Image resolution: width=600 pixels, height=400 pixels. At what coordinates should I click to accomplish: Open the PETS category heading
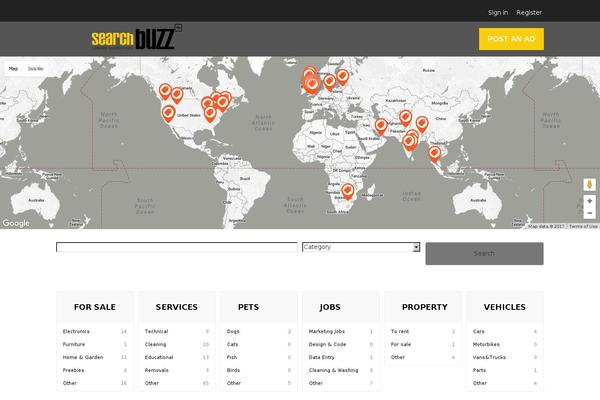(x=248, y=307)
